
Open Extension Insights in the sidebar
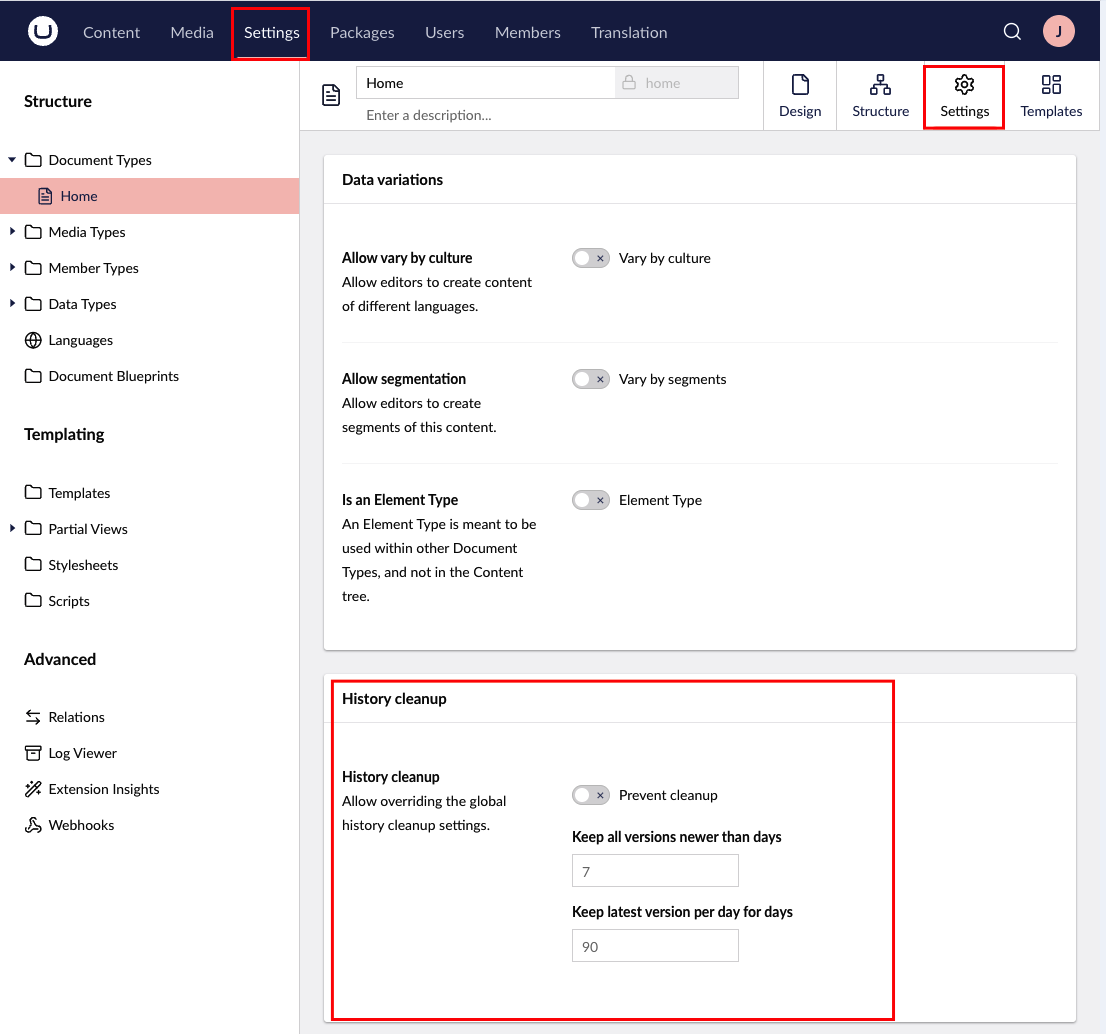pyautogui.click(x=101, y=789)
